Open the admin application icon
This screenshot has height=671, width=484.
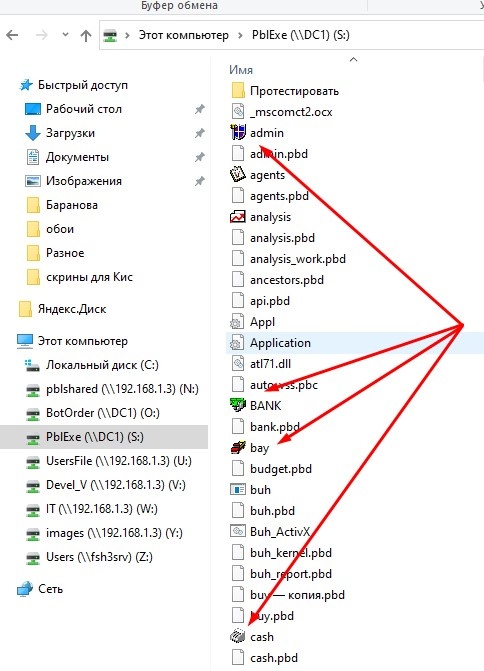point(238,133)
